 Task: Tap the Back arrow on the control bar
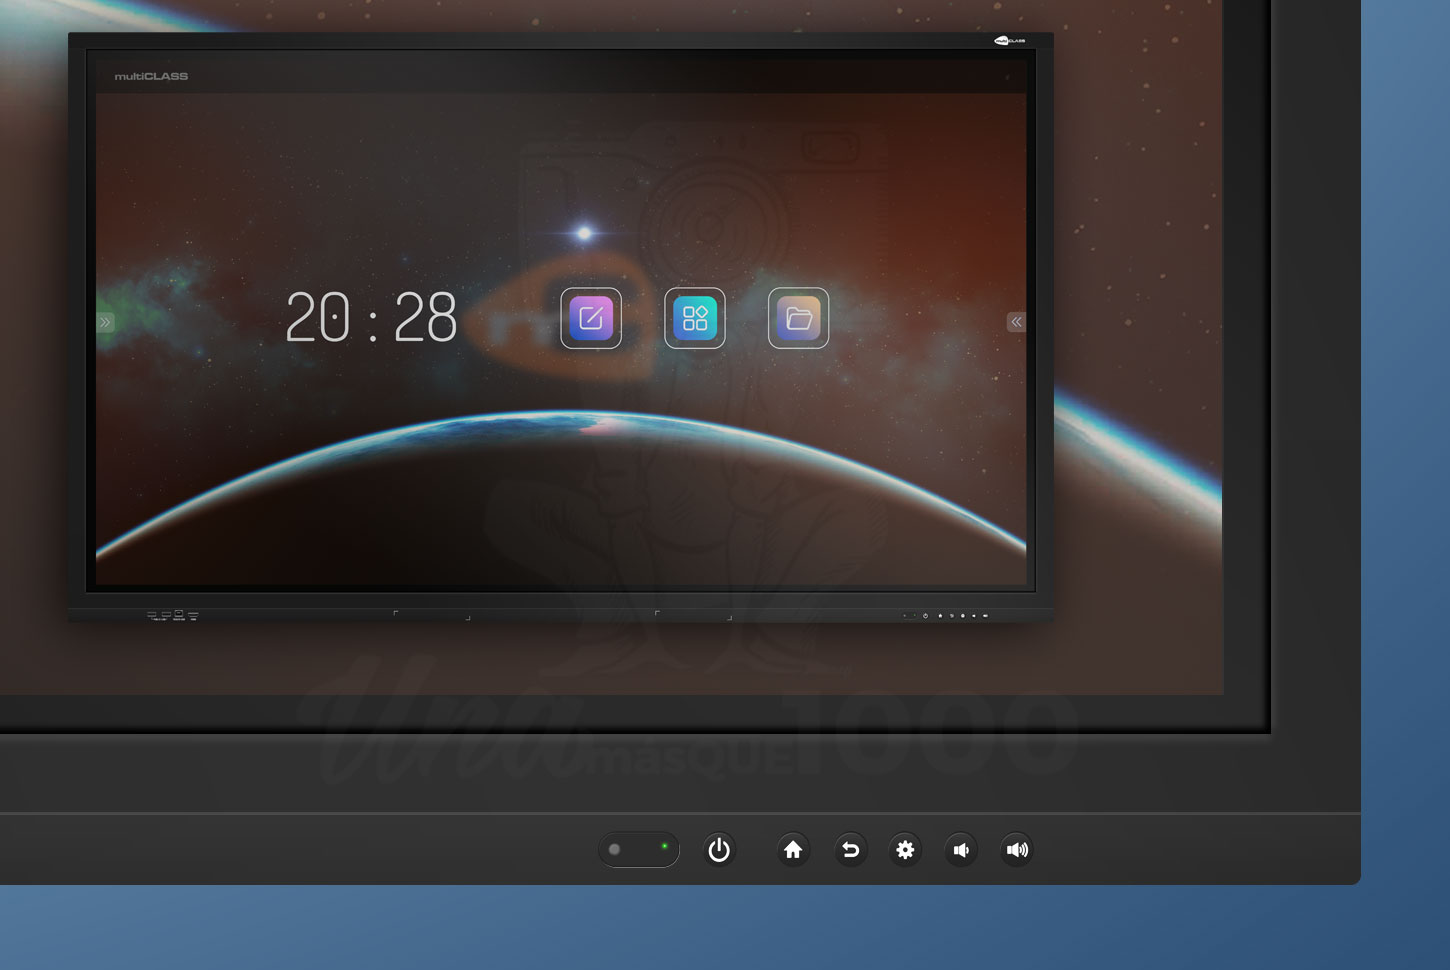coord(850,849)
